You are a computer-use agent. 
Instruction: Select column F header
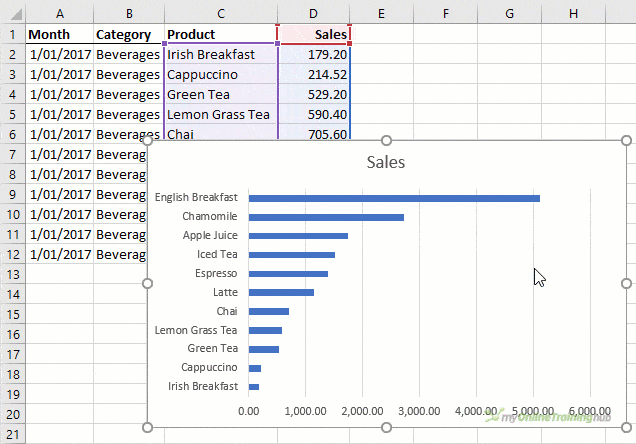pyautogui.click(x=446, y=14)
